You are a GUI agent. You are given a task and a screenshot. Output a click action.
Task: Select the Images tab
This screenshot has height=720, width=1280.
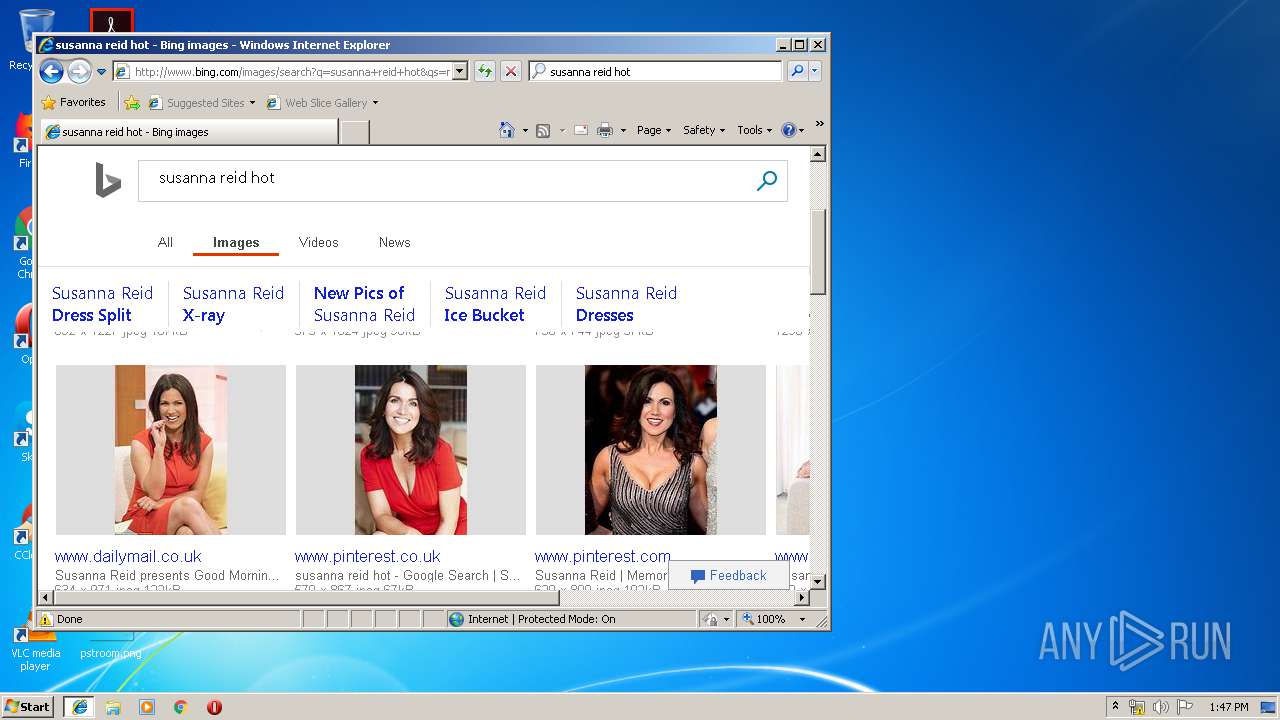[236, 242]
